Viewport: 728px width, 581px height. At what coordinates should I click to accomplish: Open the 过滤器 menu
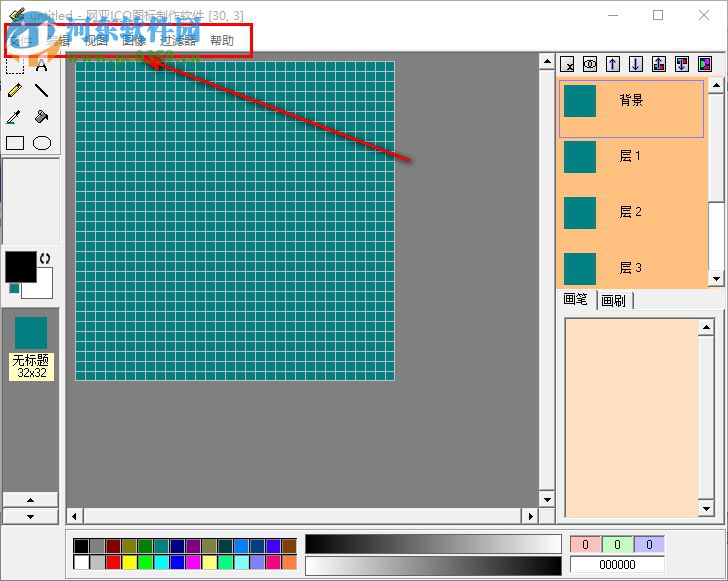178,40
